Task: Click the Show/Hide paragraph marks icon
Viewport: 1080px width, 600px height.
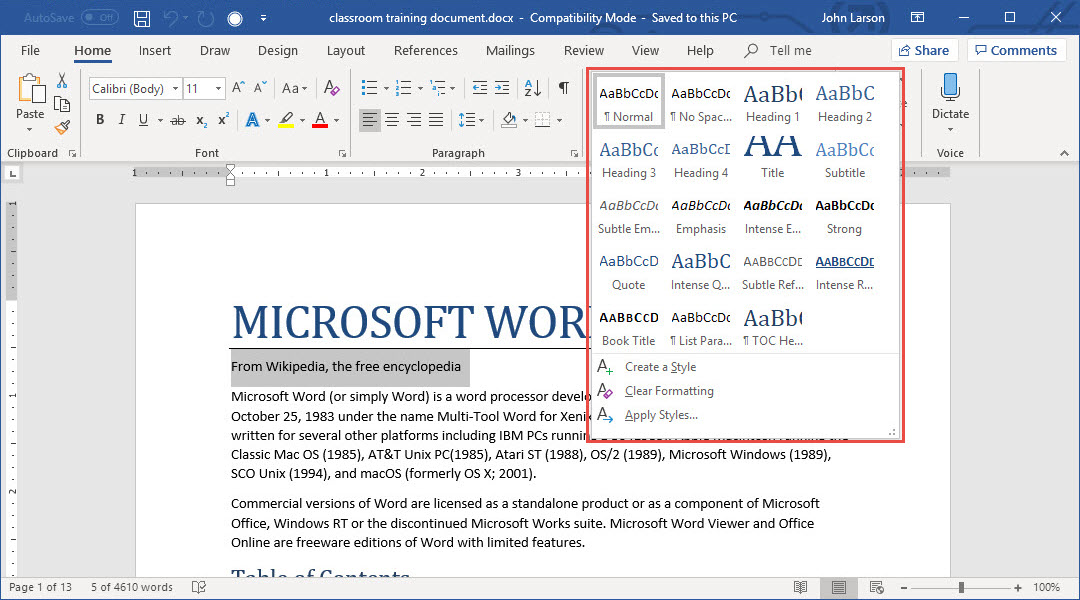Action: 564,88
